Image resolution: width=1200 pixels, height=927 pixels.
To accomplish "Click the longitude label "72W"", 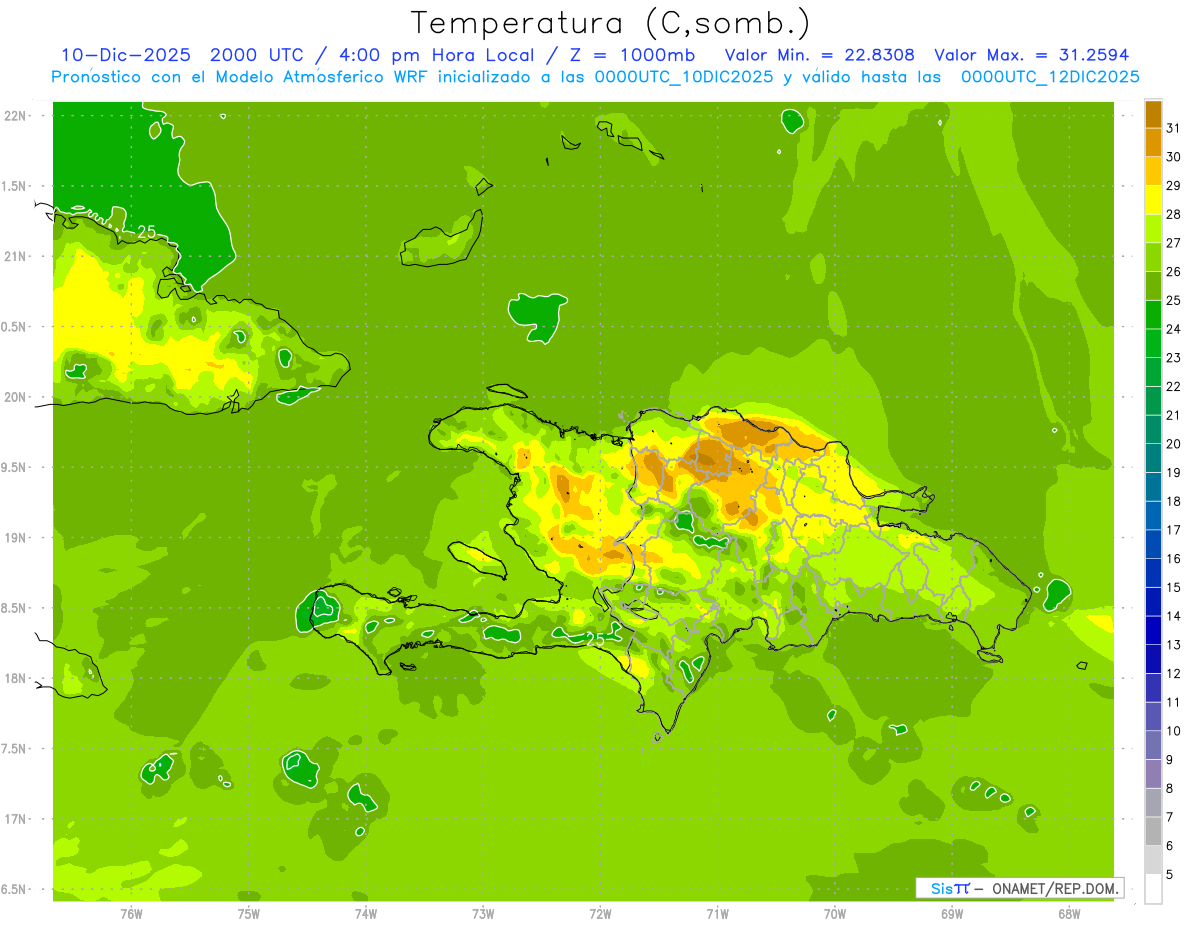I will pyautogui.click(x=600, y=913).
